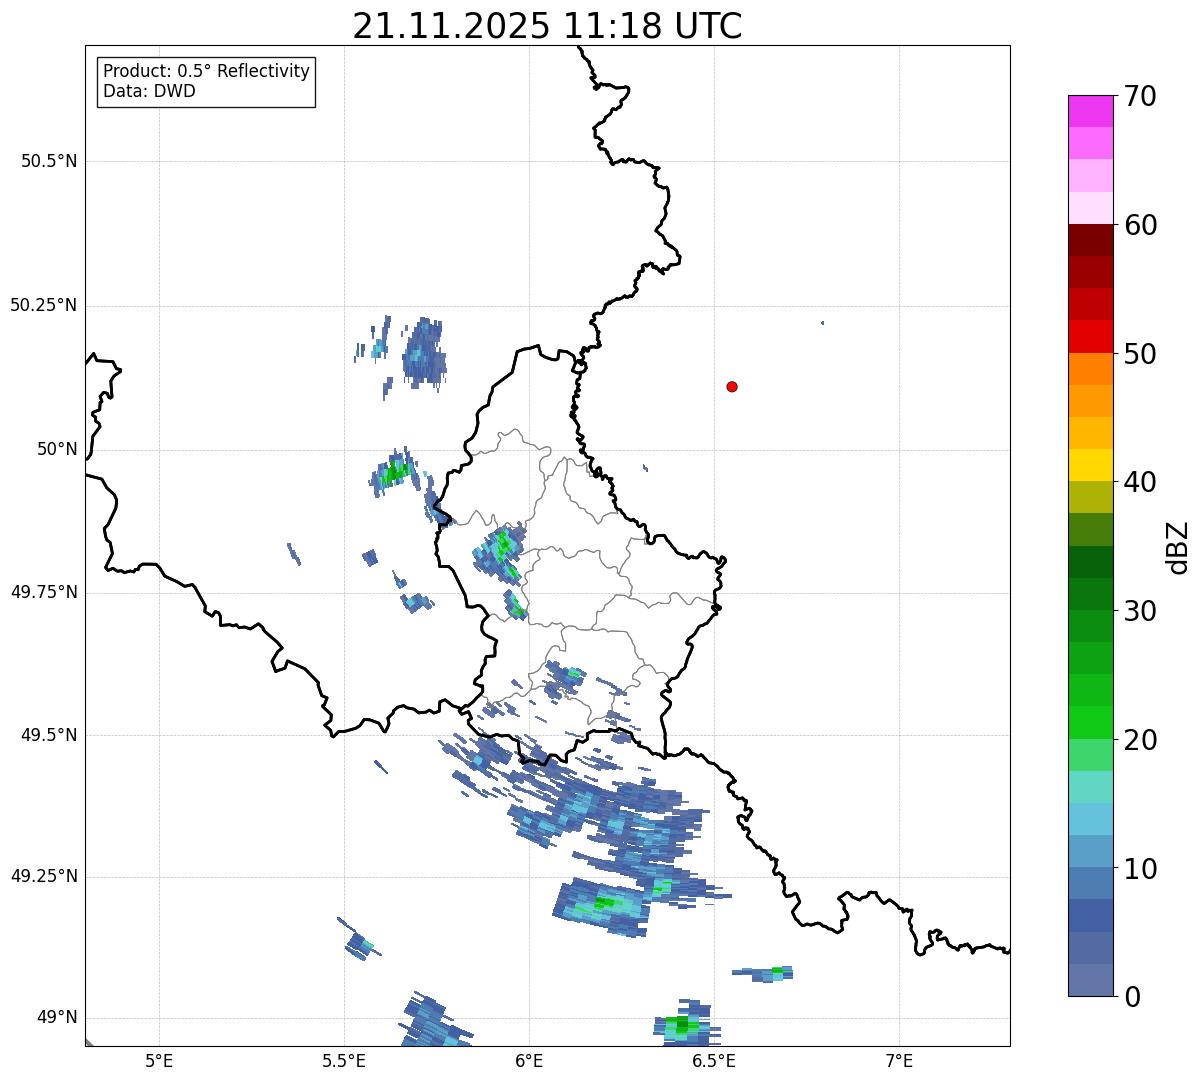The image size is (1202, 1081).
Task: Click the 6.5°E longitude label
Action: tap(714, 1060)
